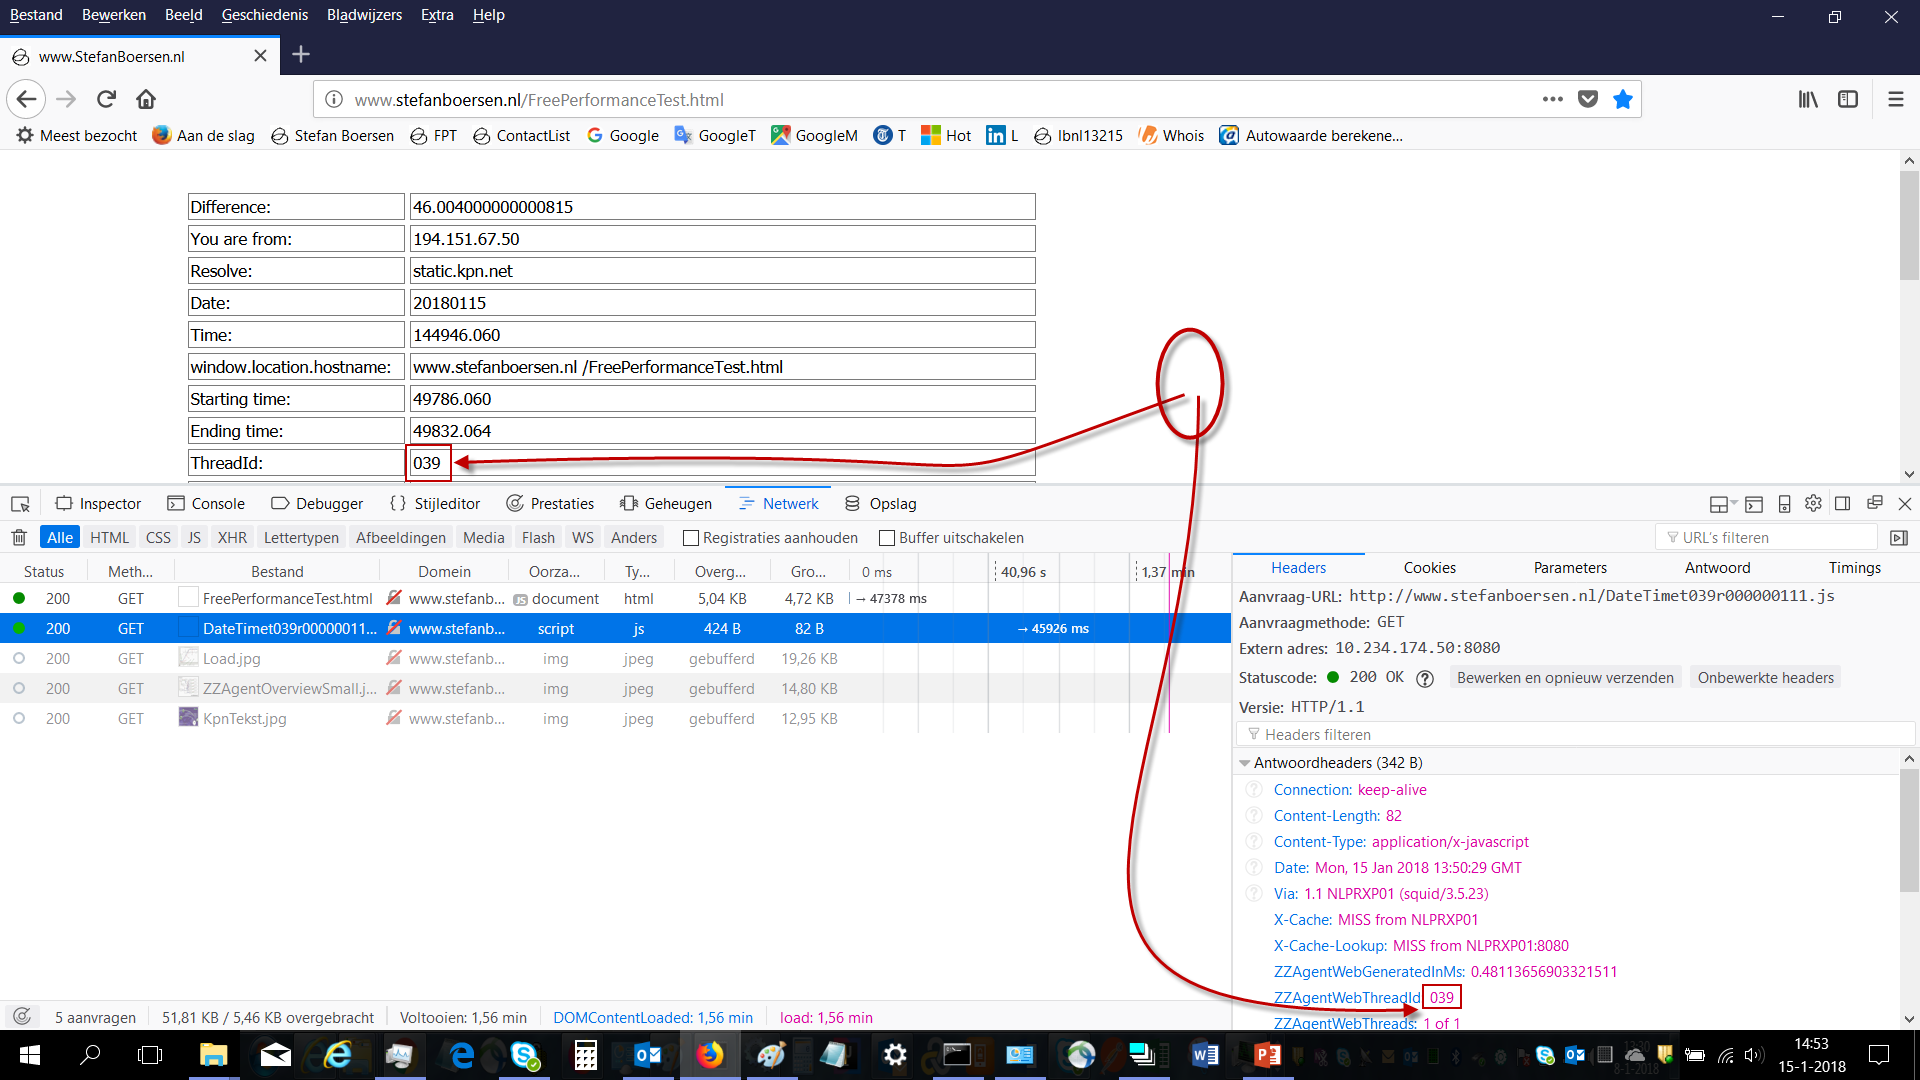Collapse the Antwoordheaders section
1920x1080 pixels.
1245,763
